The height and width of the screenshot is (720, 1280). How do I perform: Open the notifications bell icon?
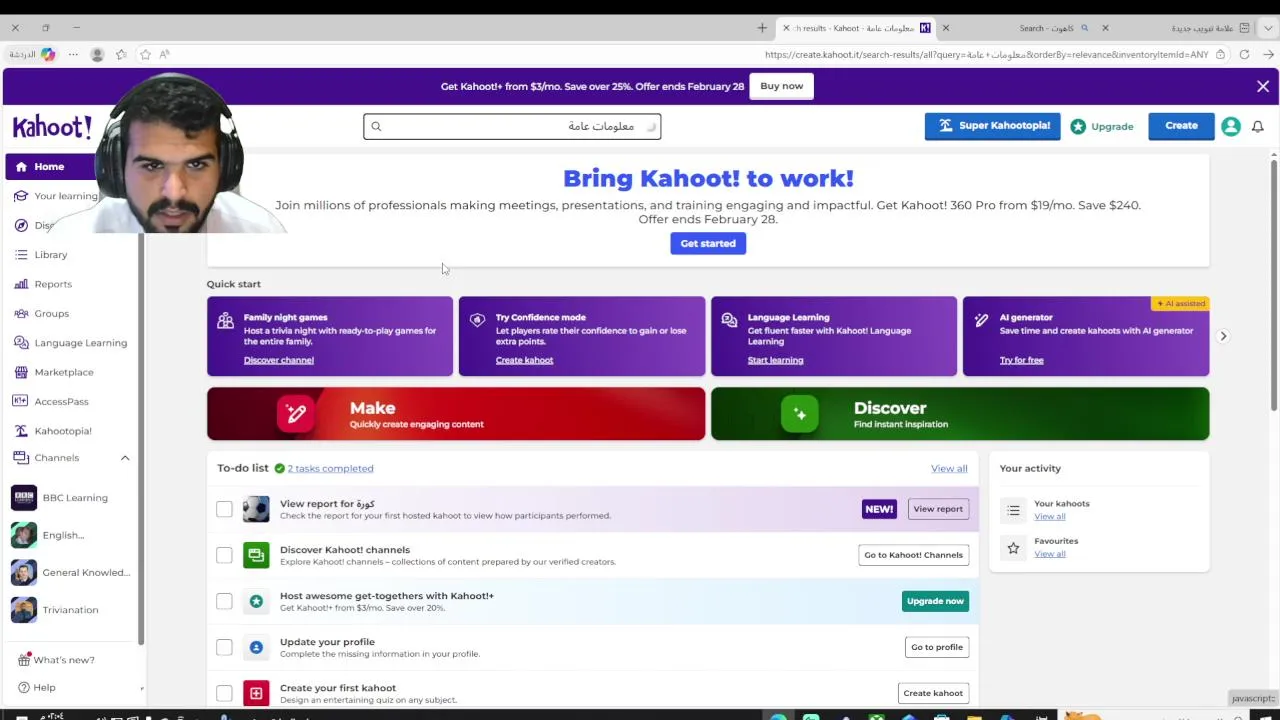point(1258,127)
